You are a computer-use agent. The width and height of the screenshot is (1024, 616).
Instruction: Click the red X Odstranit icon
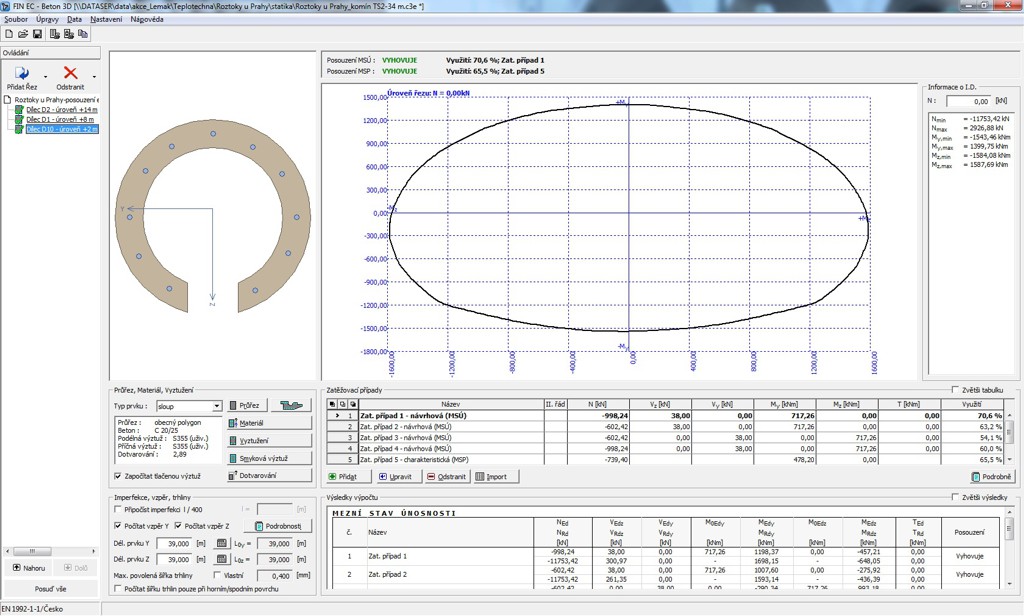(x=70, y=74)
